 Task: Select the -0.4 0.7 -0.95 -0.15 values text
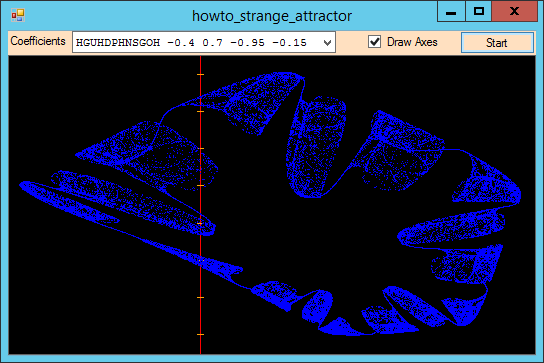237,43
